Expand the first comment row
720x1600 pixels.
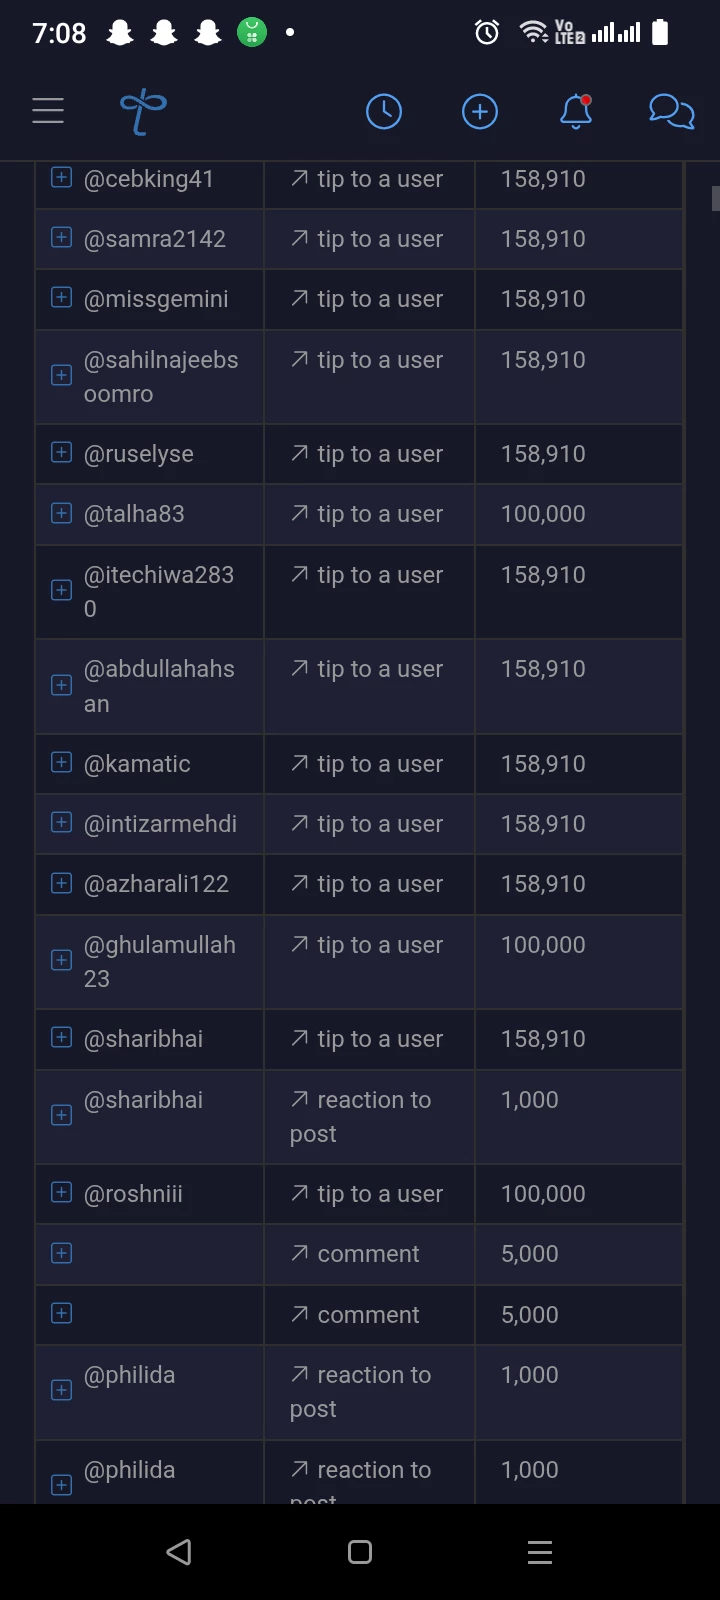61,1253
